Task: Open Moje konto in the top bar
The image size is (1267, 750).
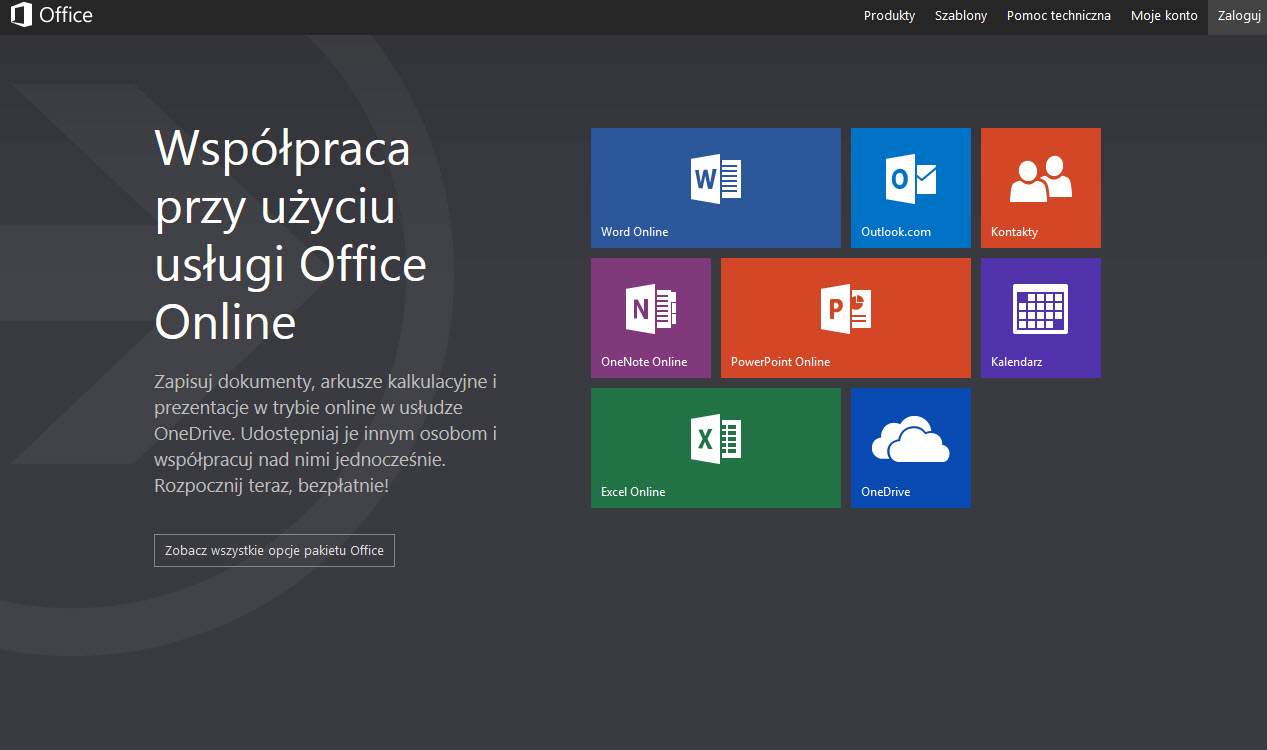Action: (x=1164, y=16)
